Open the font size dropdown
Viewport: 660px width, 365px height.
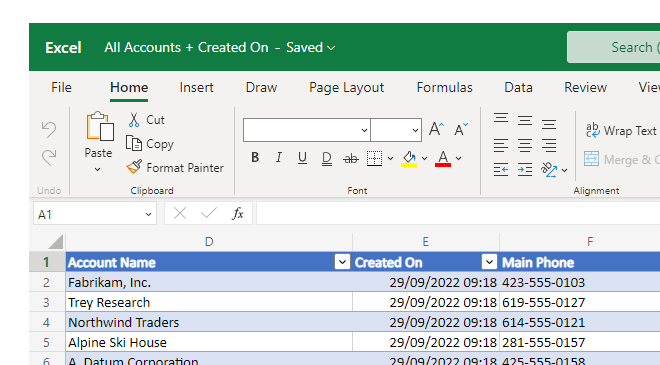click(415, 130)
